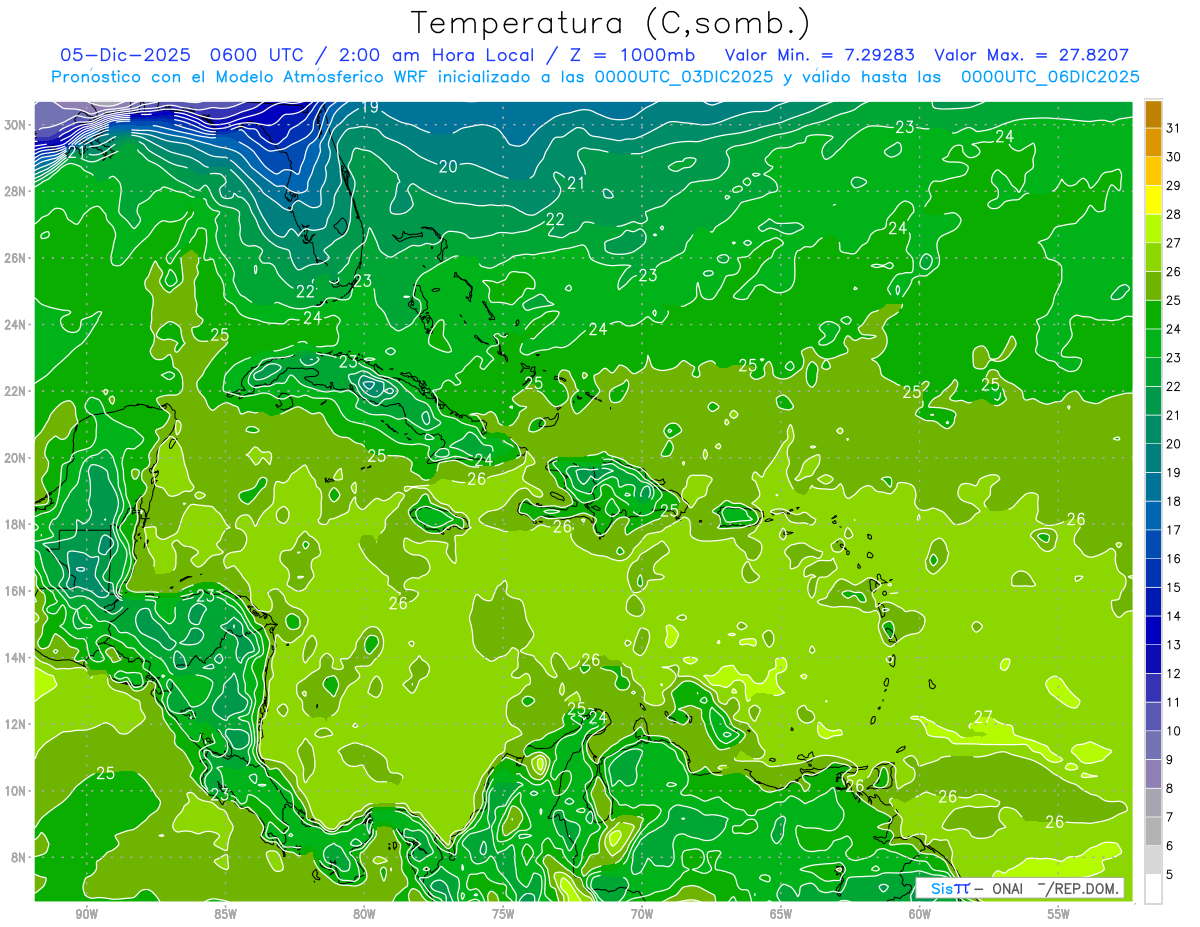
Task: Click the color scale label 22
Action: [x=1173, y=386]
